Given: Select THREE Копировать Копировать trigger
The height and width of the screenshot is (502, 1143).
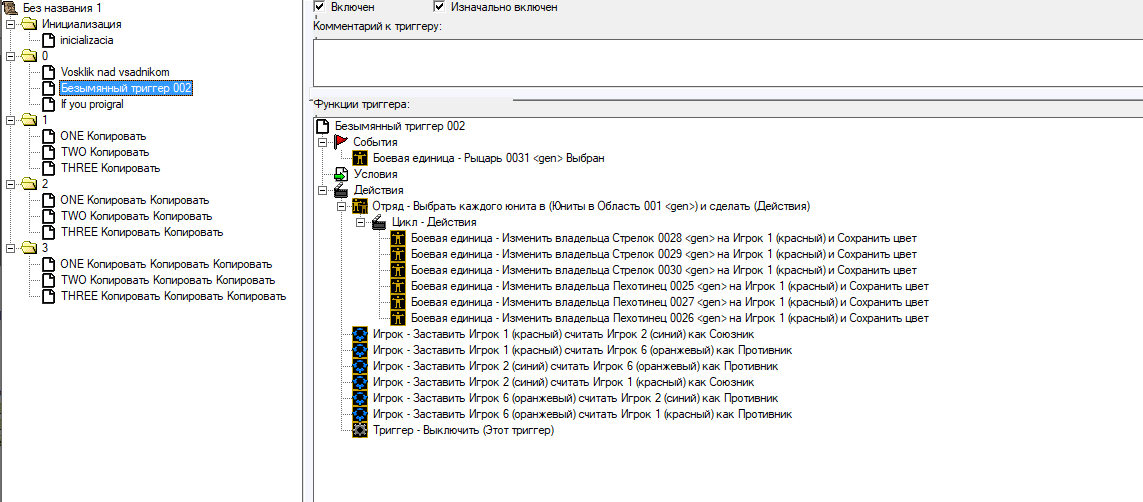Looking at the screenshot, I should 141,232.
